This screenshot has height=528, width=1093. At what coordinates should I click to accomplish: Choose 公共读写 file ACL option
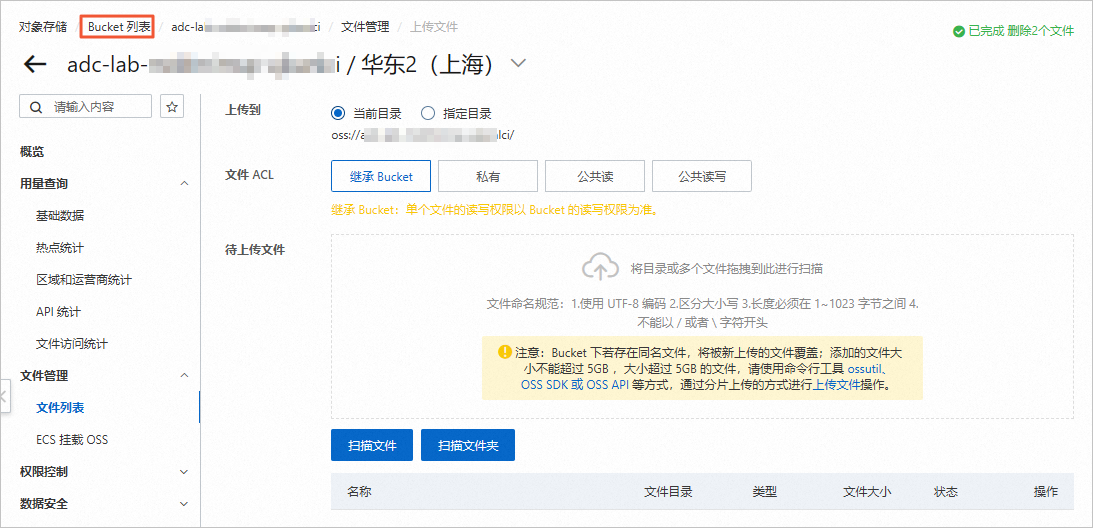click(702, 176)
